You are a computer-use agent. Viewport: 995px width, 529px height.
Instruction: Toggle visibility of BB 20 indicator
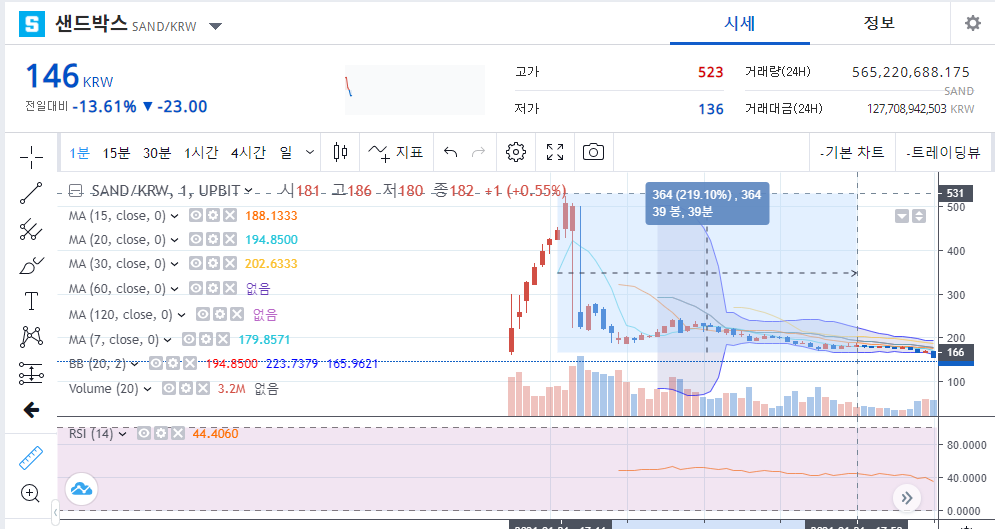coord(156,363)
